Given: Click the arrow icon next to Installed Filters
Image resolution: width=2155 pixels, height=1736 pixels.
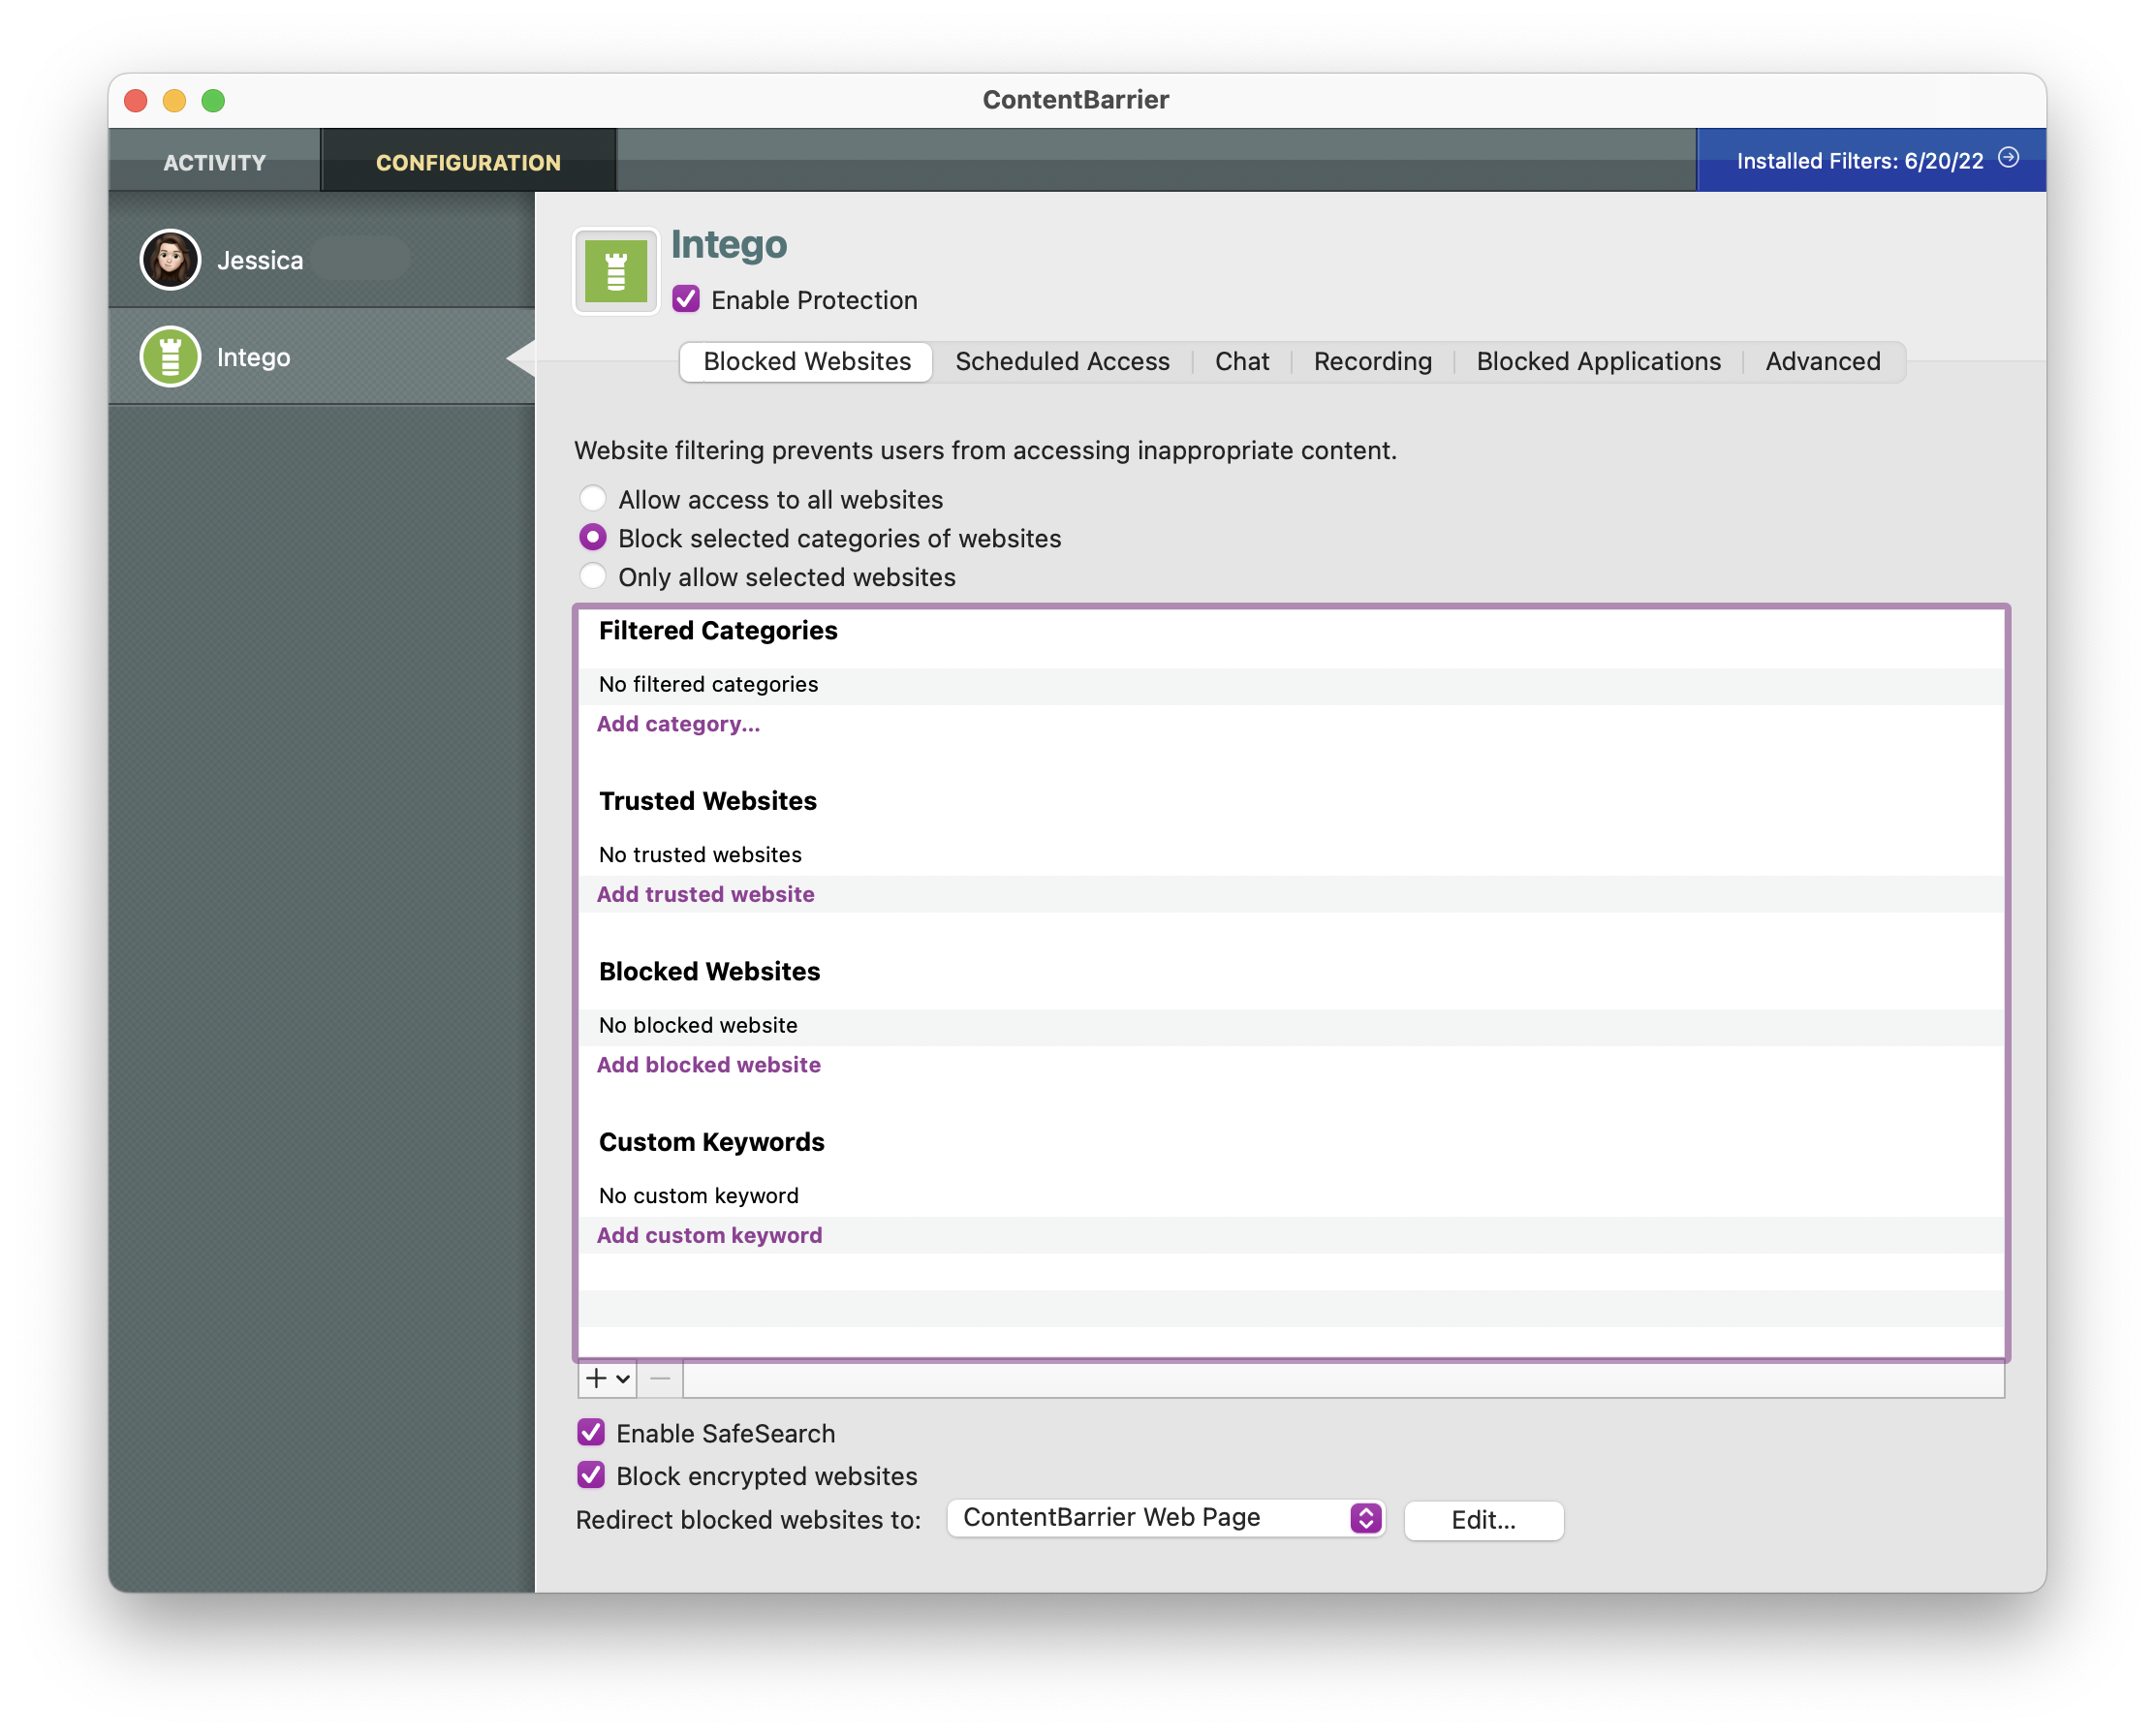Looking at the screenshot, I should coord(2008,158).
